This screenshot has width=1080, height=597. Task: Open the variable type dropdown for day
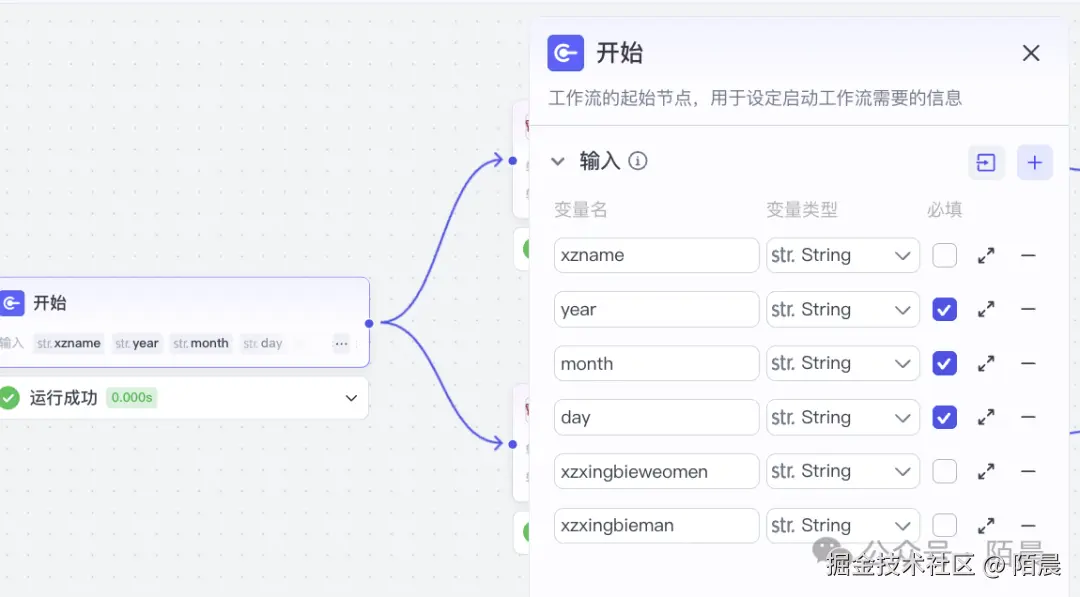pyautogui.click(x=843, y=417)
